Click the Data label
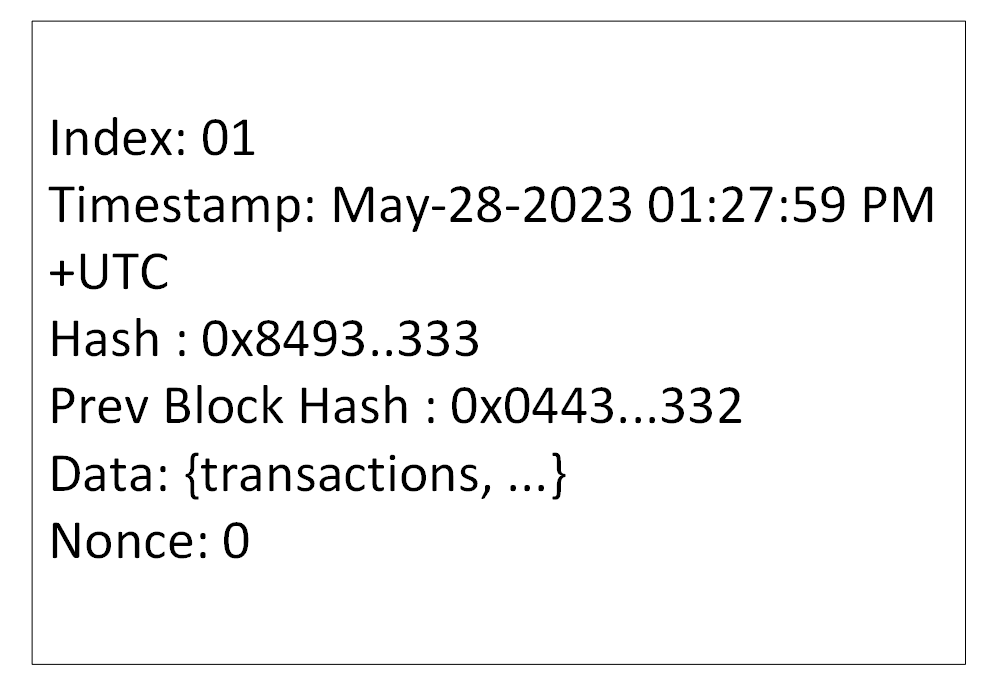The height and width of the screenshot is (686, 998). point(109,474)
